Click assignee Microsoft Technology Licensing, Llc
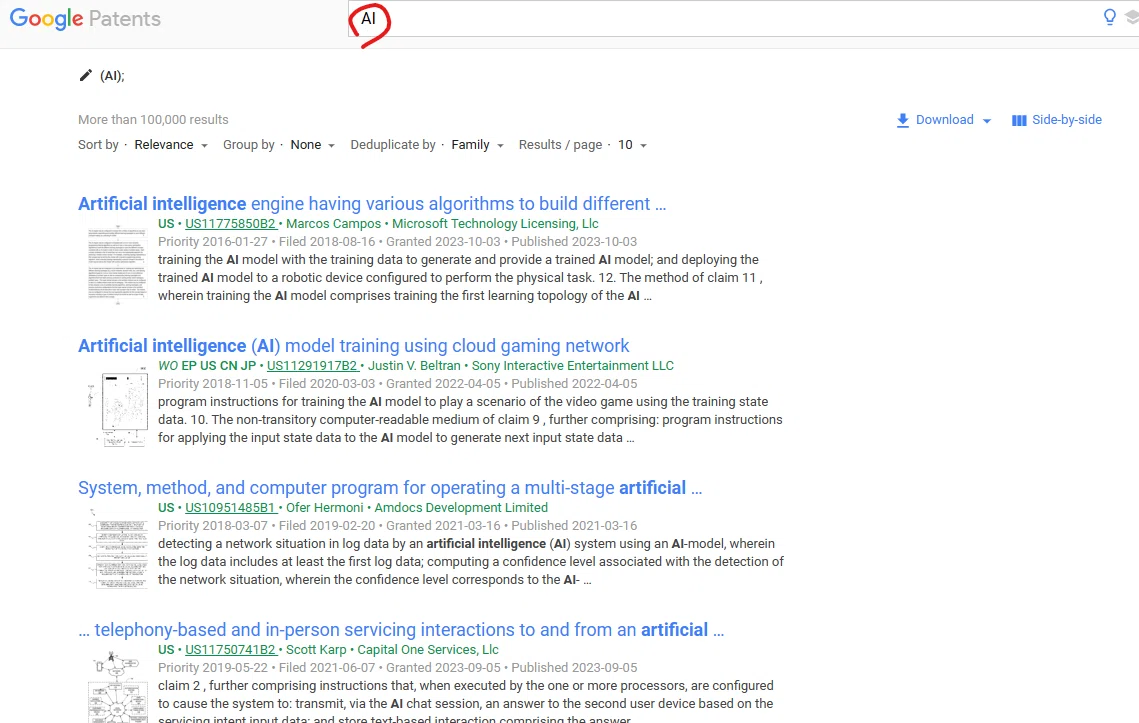 click(x=495, y=224)
